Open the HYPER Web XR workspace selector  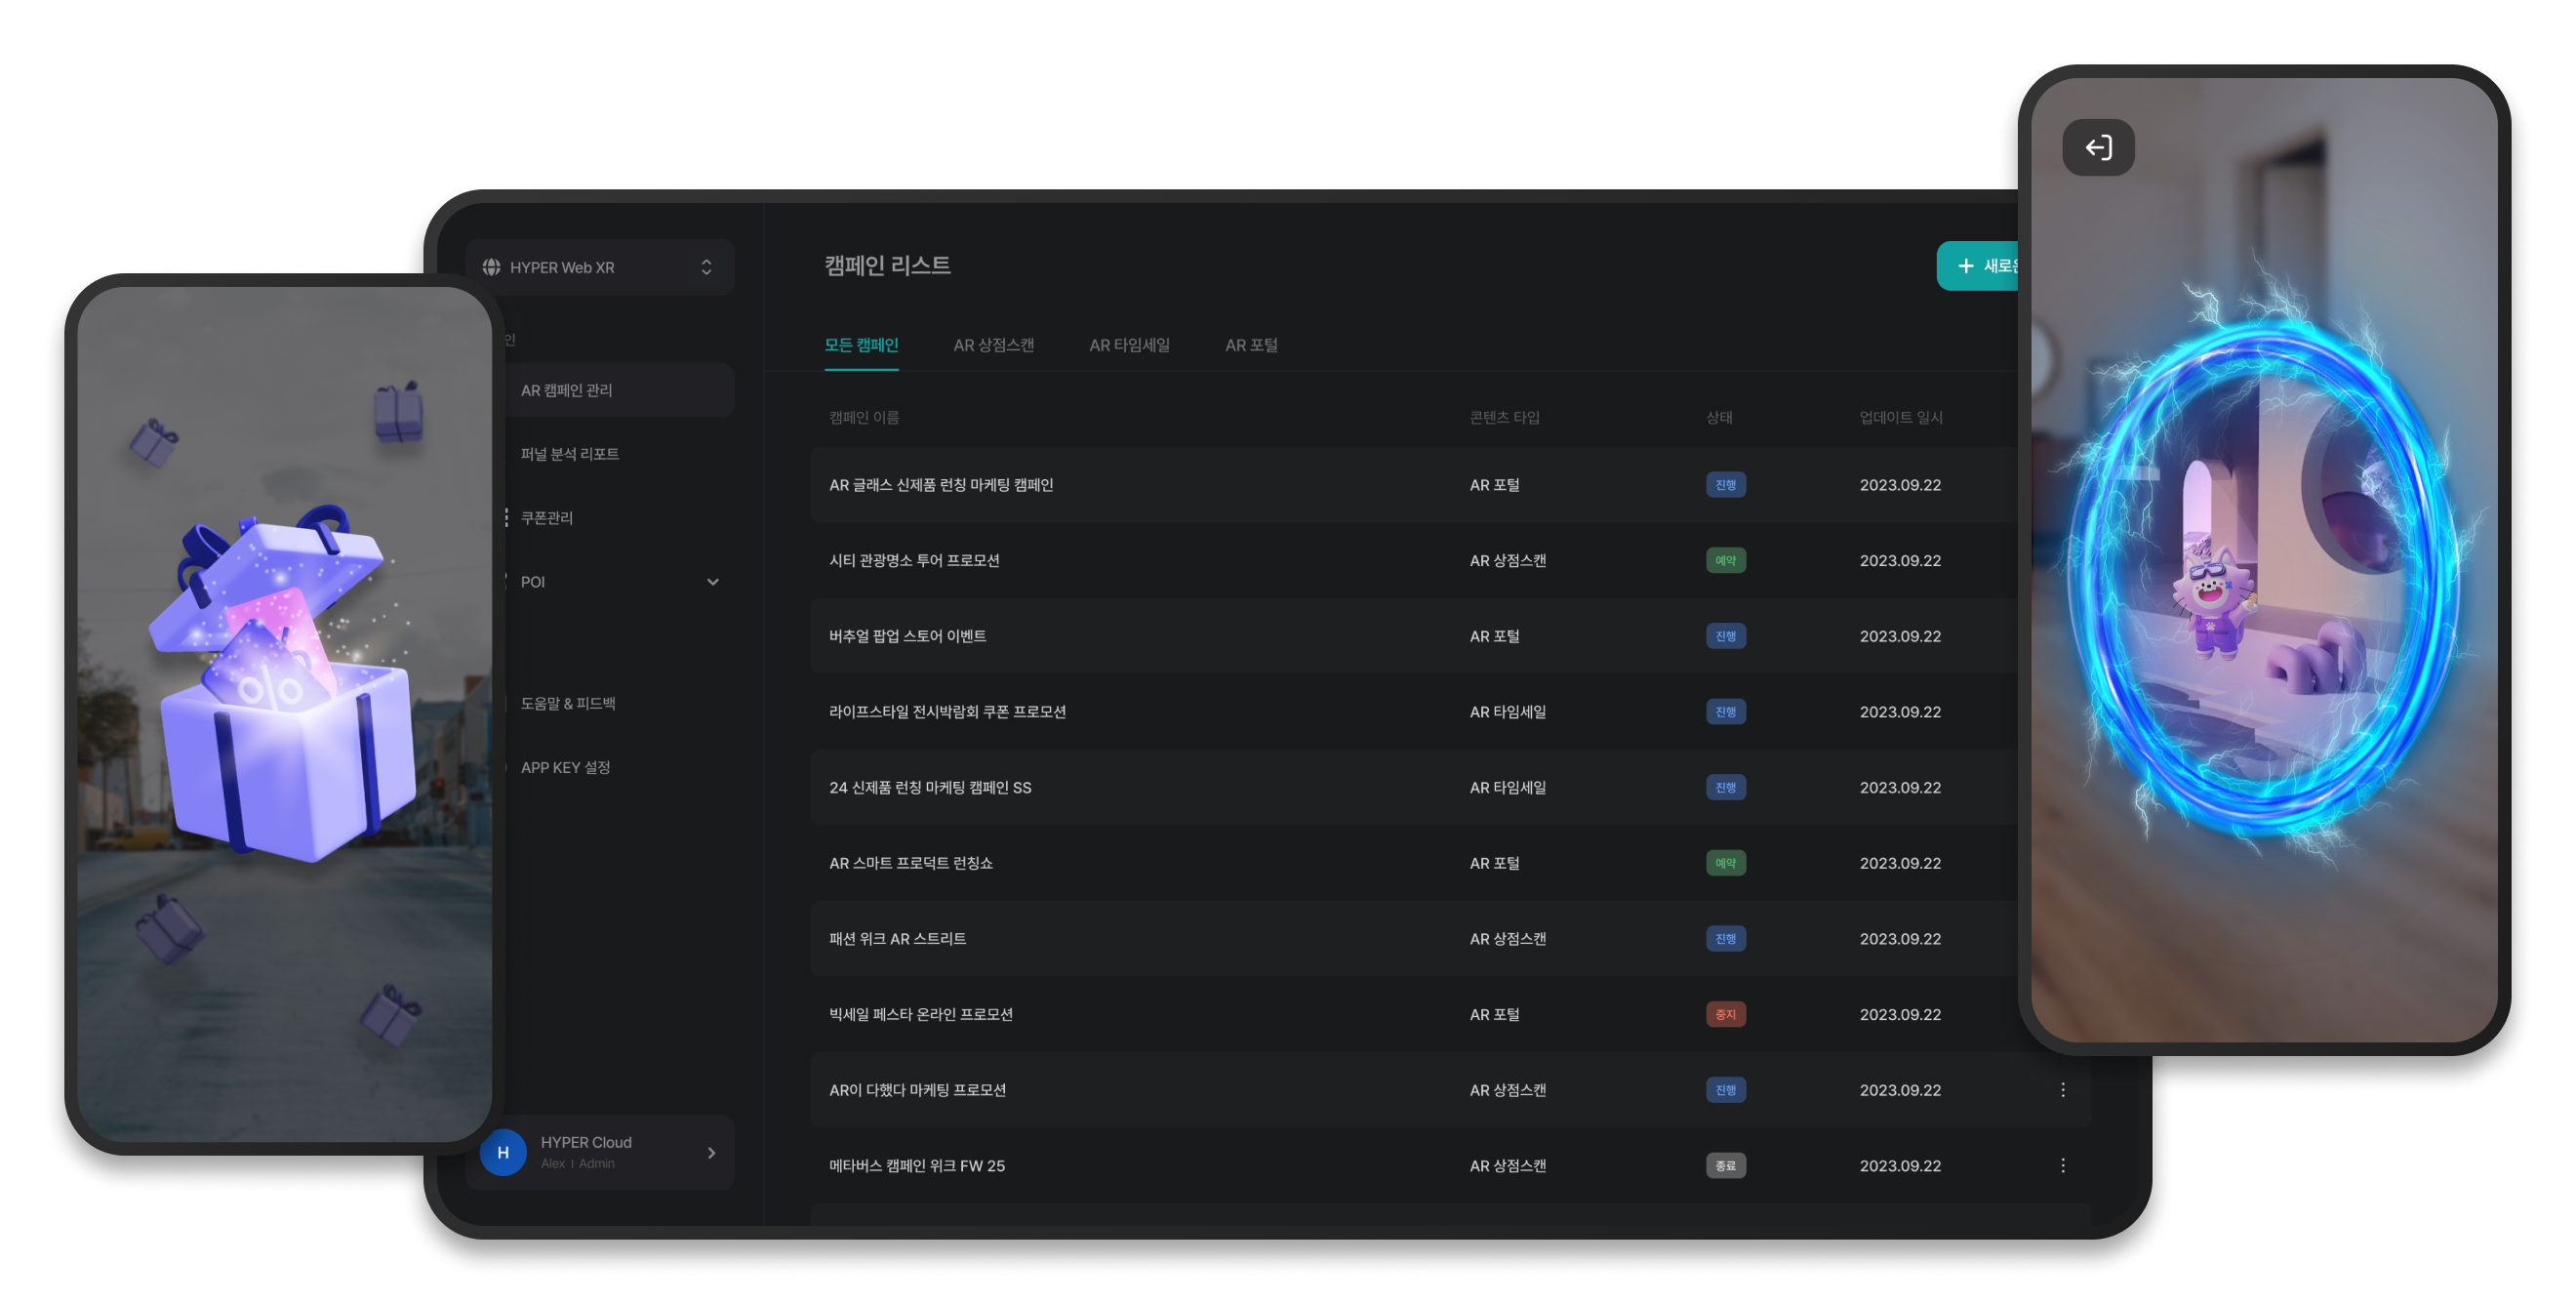tap(600, 267)
